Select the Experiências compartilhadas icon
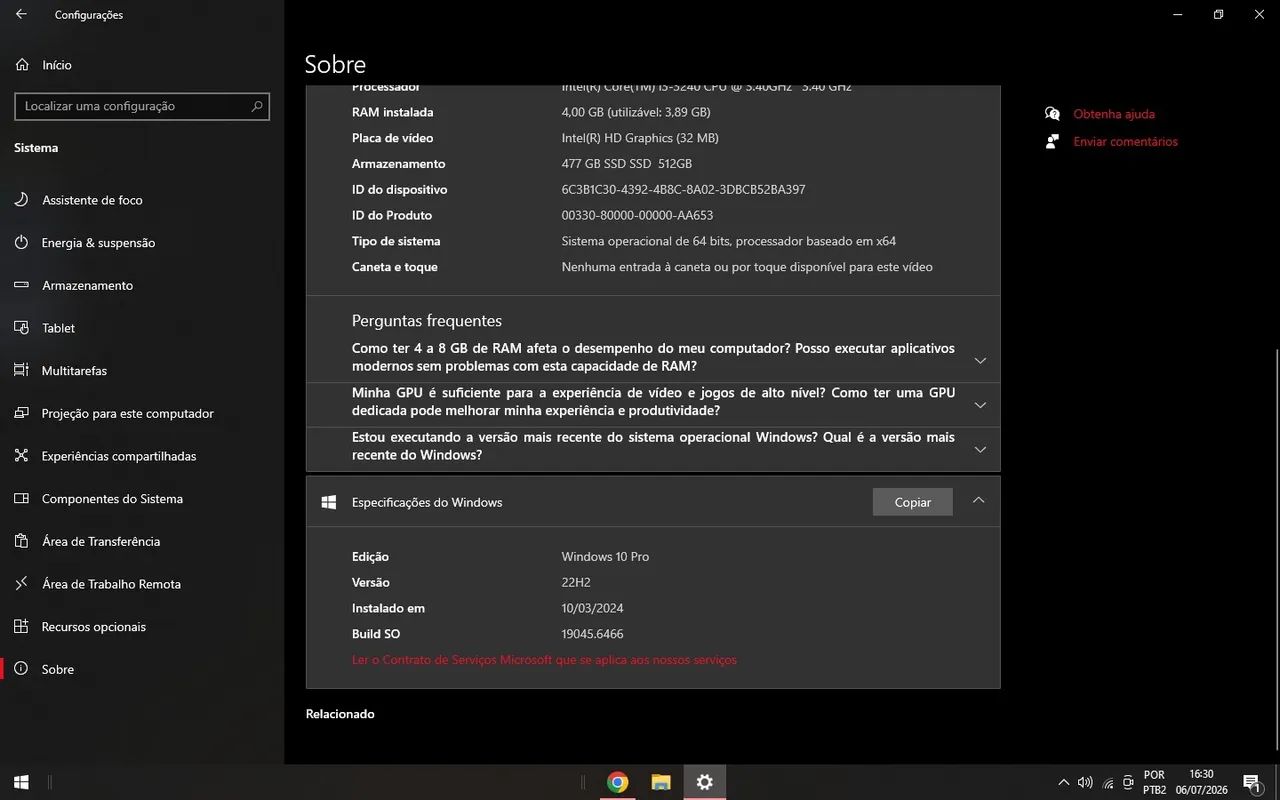Image resolution: width=1280 pixels, height=800 pixels. click(x=22, y=456)
